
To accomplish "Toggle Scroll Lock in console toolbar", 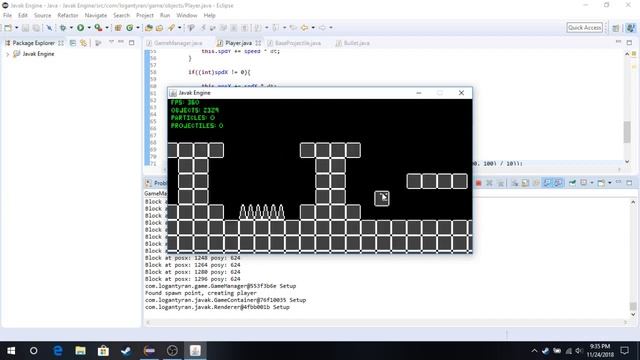I will point(525,183).
